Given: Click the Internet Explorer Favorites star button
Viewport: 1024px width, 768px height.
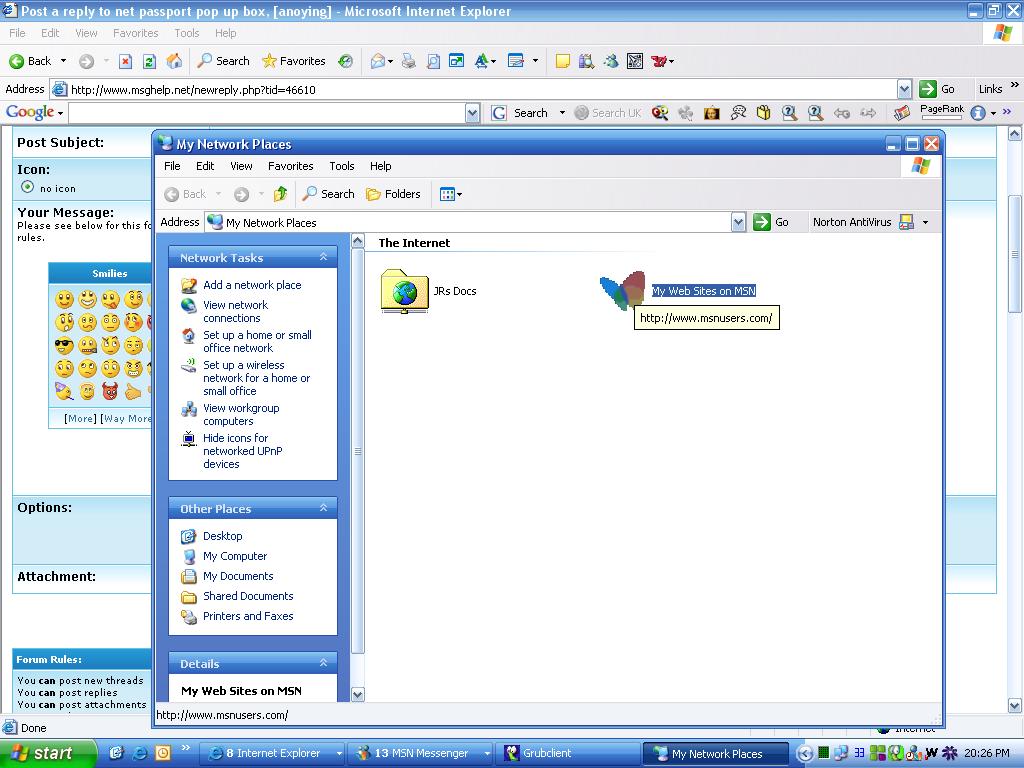Looking at the screenshot, I should [x=293, y=61].
